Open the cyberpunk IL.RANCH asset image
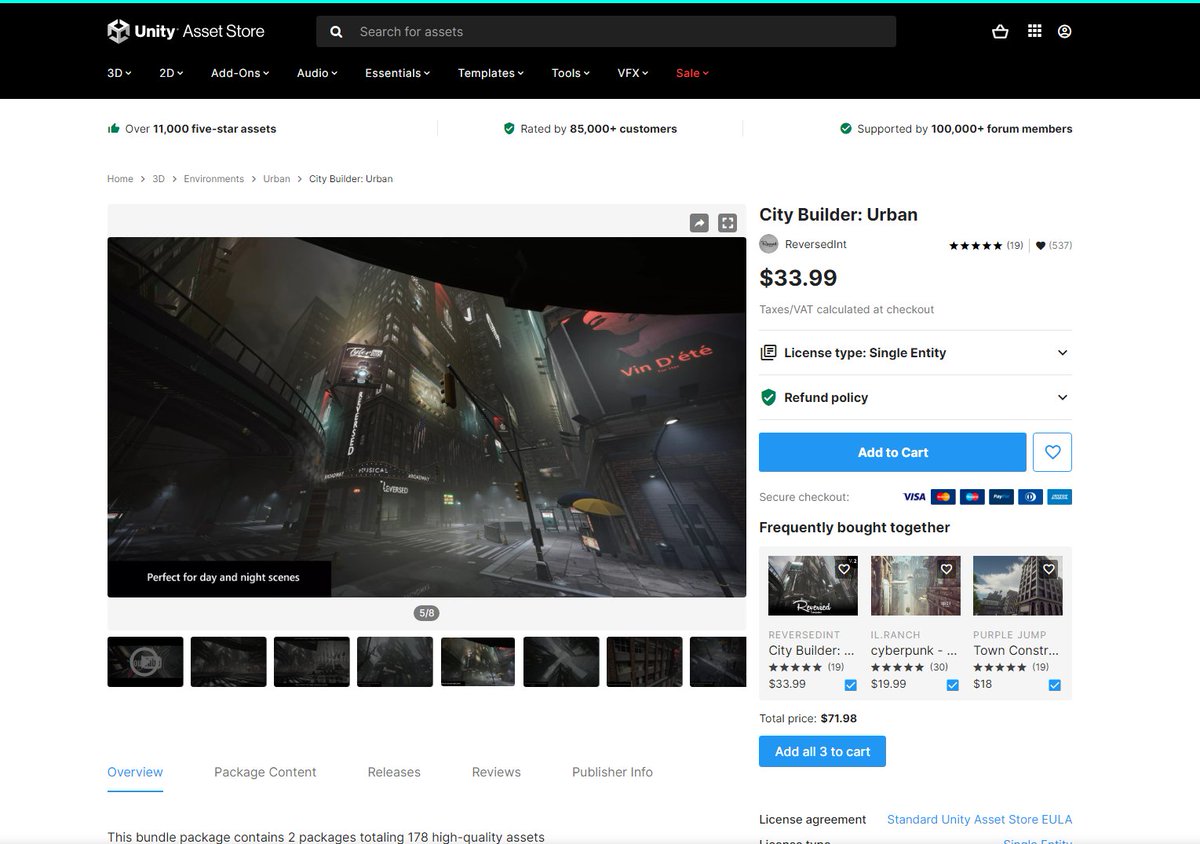This screenshot has height=844, width=1200. (x=915, y=586)
